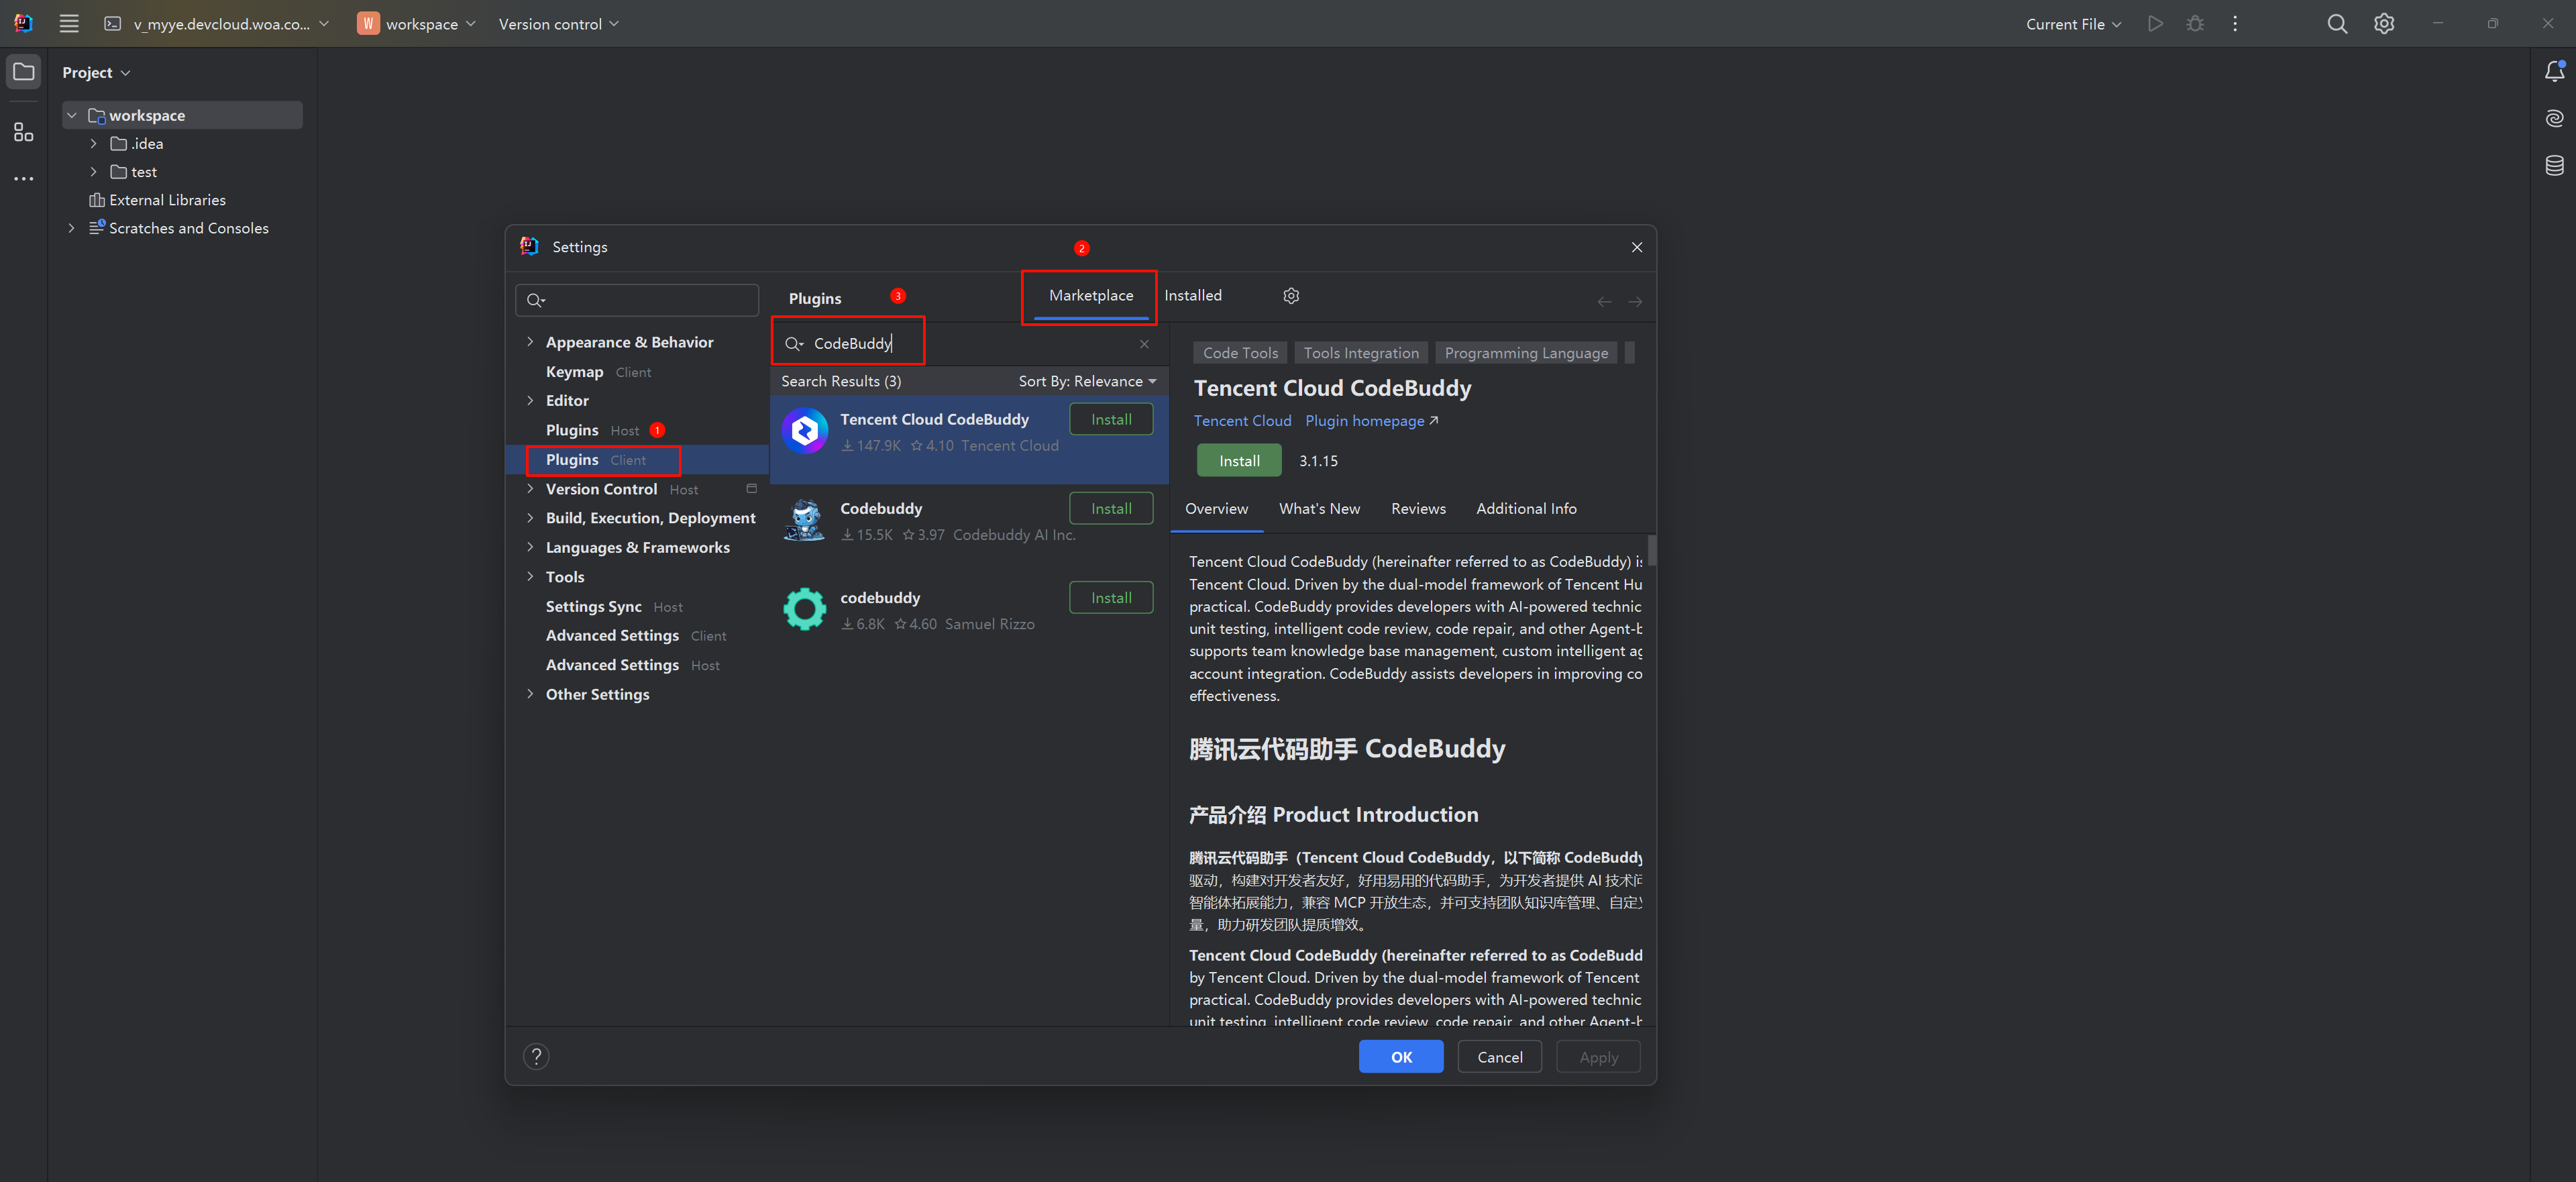
Task: Open the Reviews tab of plugin details
Action: click(1417, 509)
